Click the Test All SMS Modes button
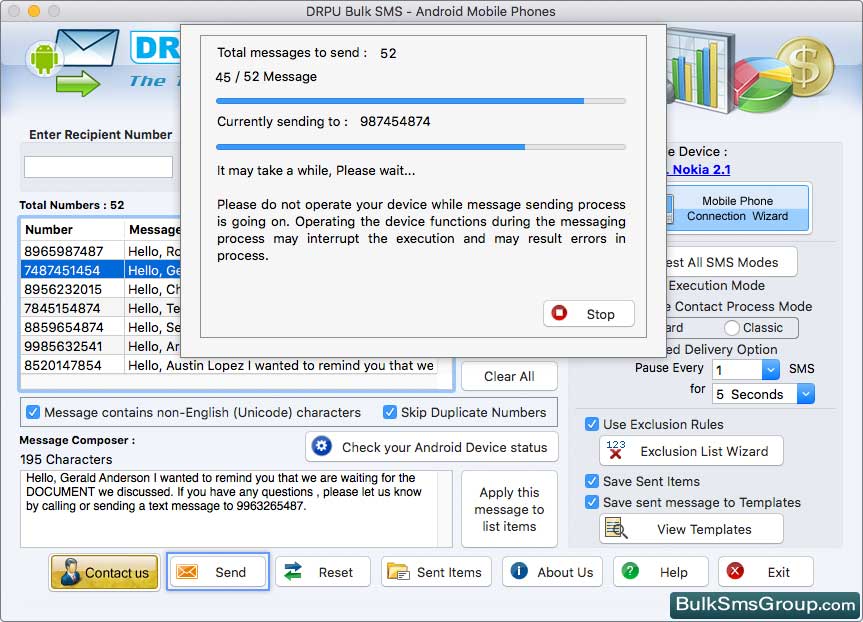The width and height of the screenshot is (863, 622). (x=731, y=262)
